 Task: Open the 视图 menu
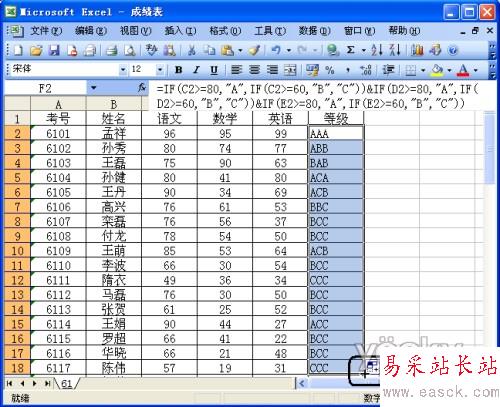tap(135, 31)
